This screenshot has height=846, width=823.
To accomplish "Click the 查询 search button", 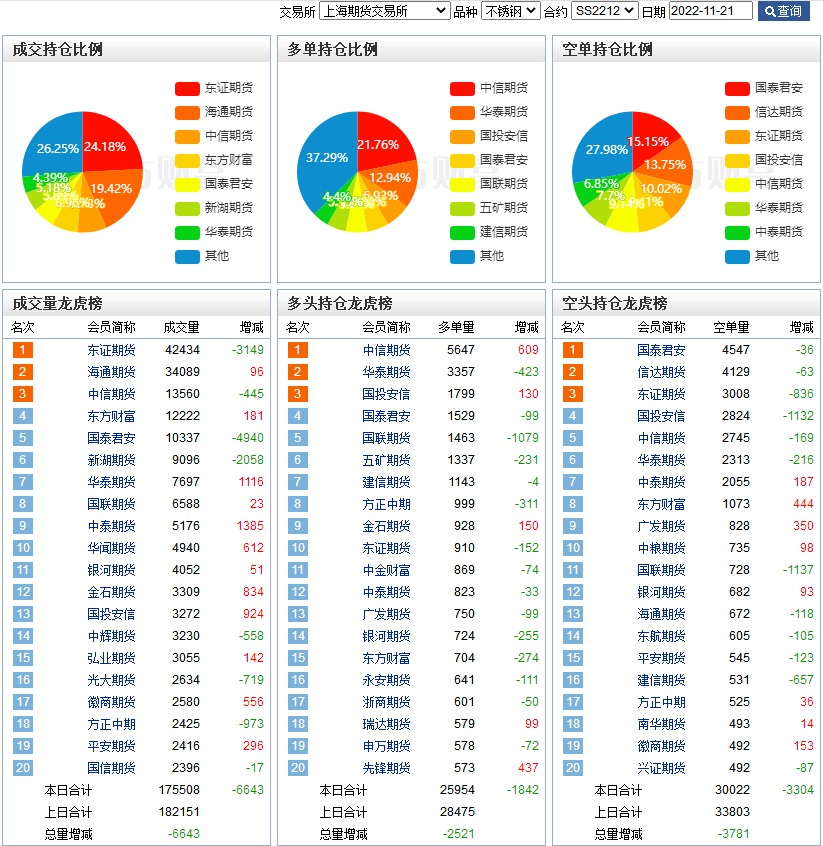I will coord(784,11).
